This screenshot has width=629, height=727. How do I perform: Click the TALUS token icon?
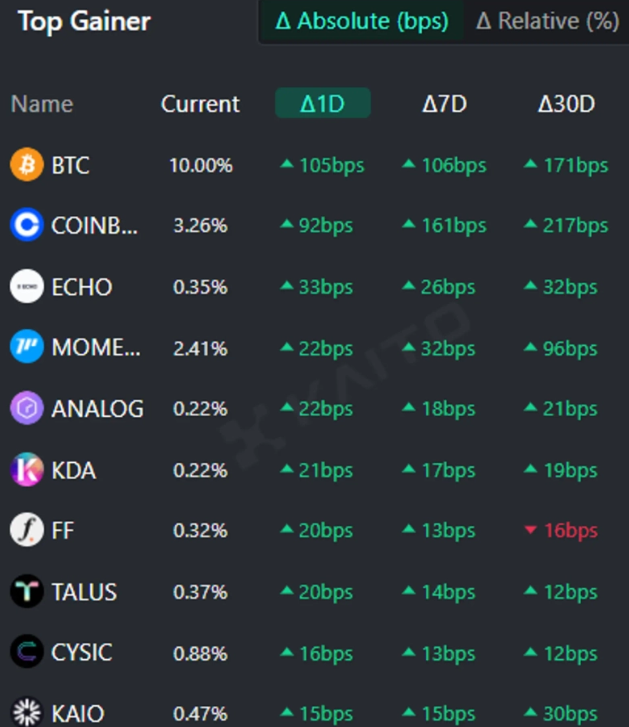(27, 592)
